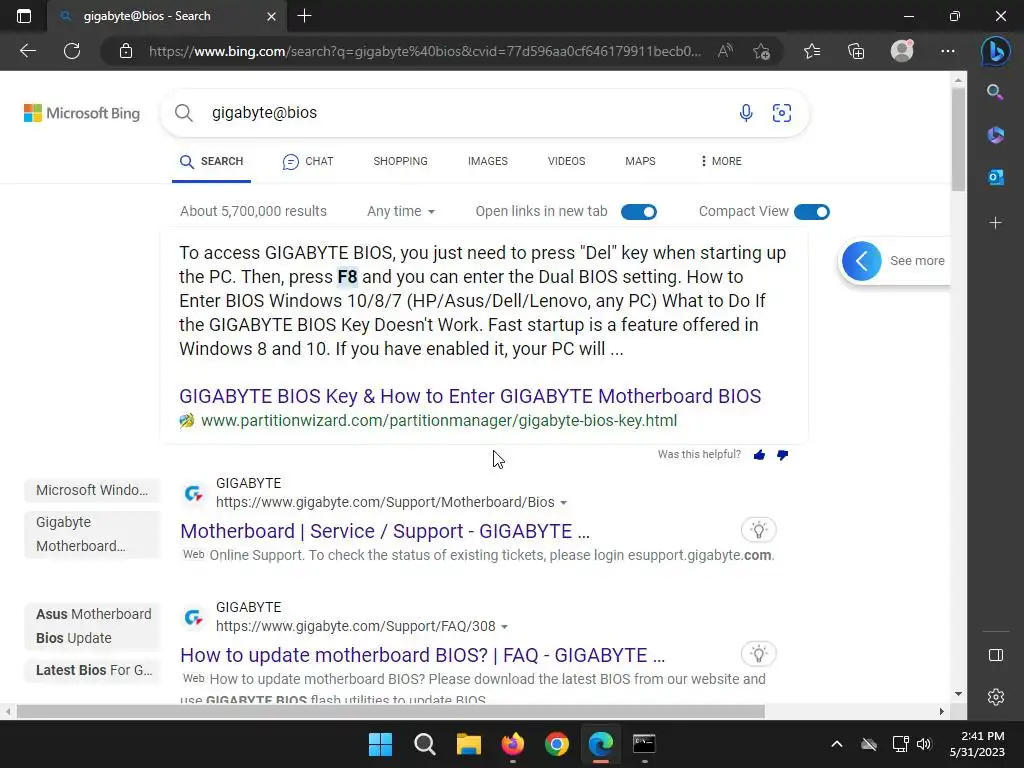Viewport: 1024px width, 768px height.
Task: Open the Favorites list icon
Action: pyautogui.click(x=812, y=51)
